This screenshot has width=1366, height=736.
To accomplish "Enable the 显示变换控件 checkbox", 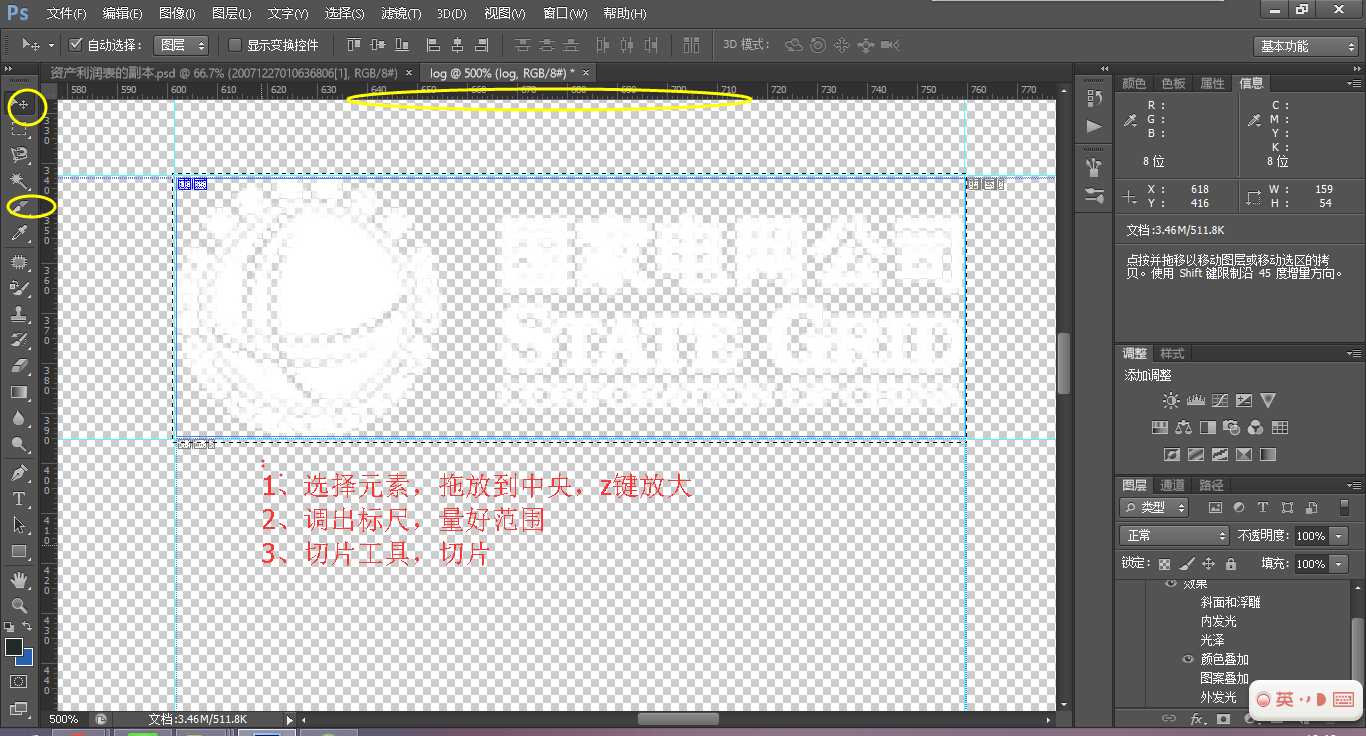I will pos(235,45).
